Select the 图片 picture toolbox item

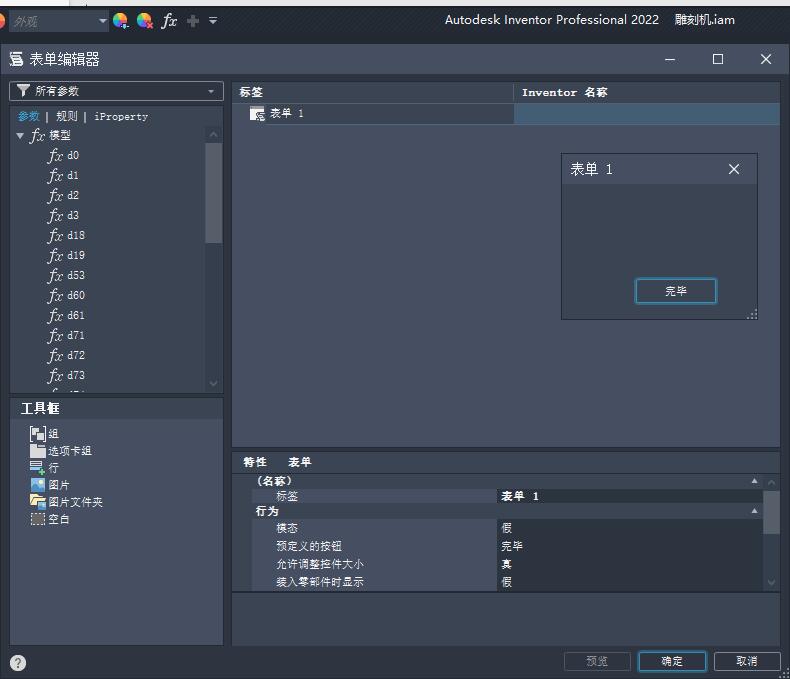50,485
